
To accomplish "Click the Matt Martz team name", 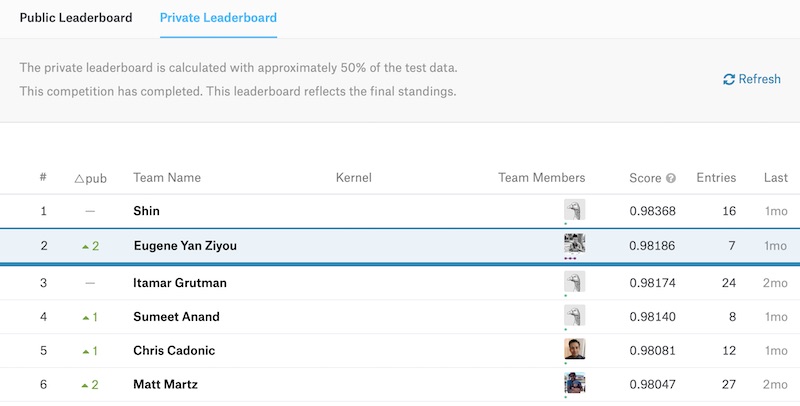I will (166, 384).
